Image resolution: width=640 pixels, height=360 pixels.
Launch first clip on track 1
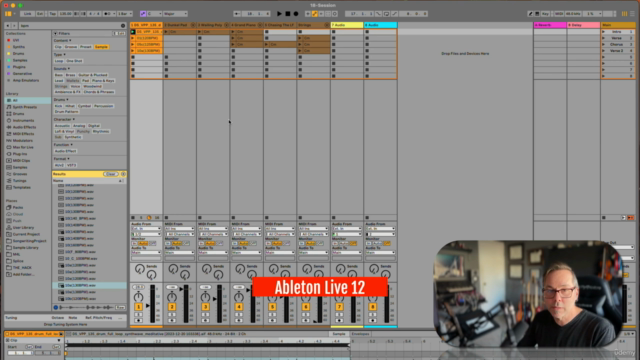pos(133,32)
